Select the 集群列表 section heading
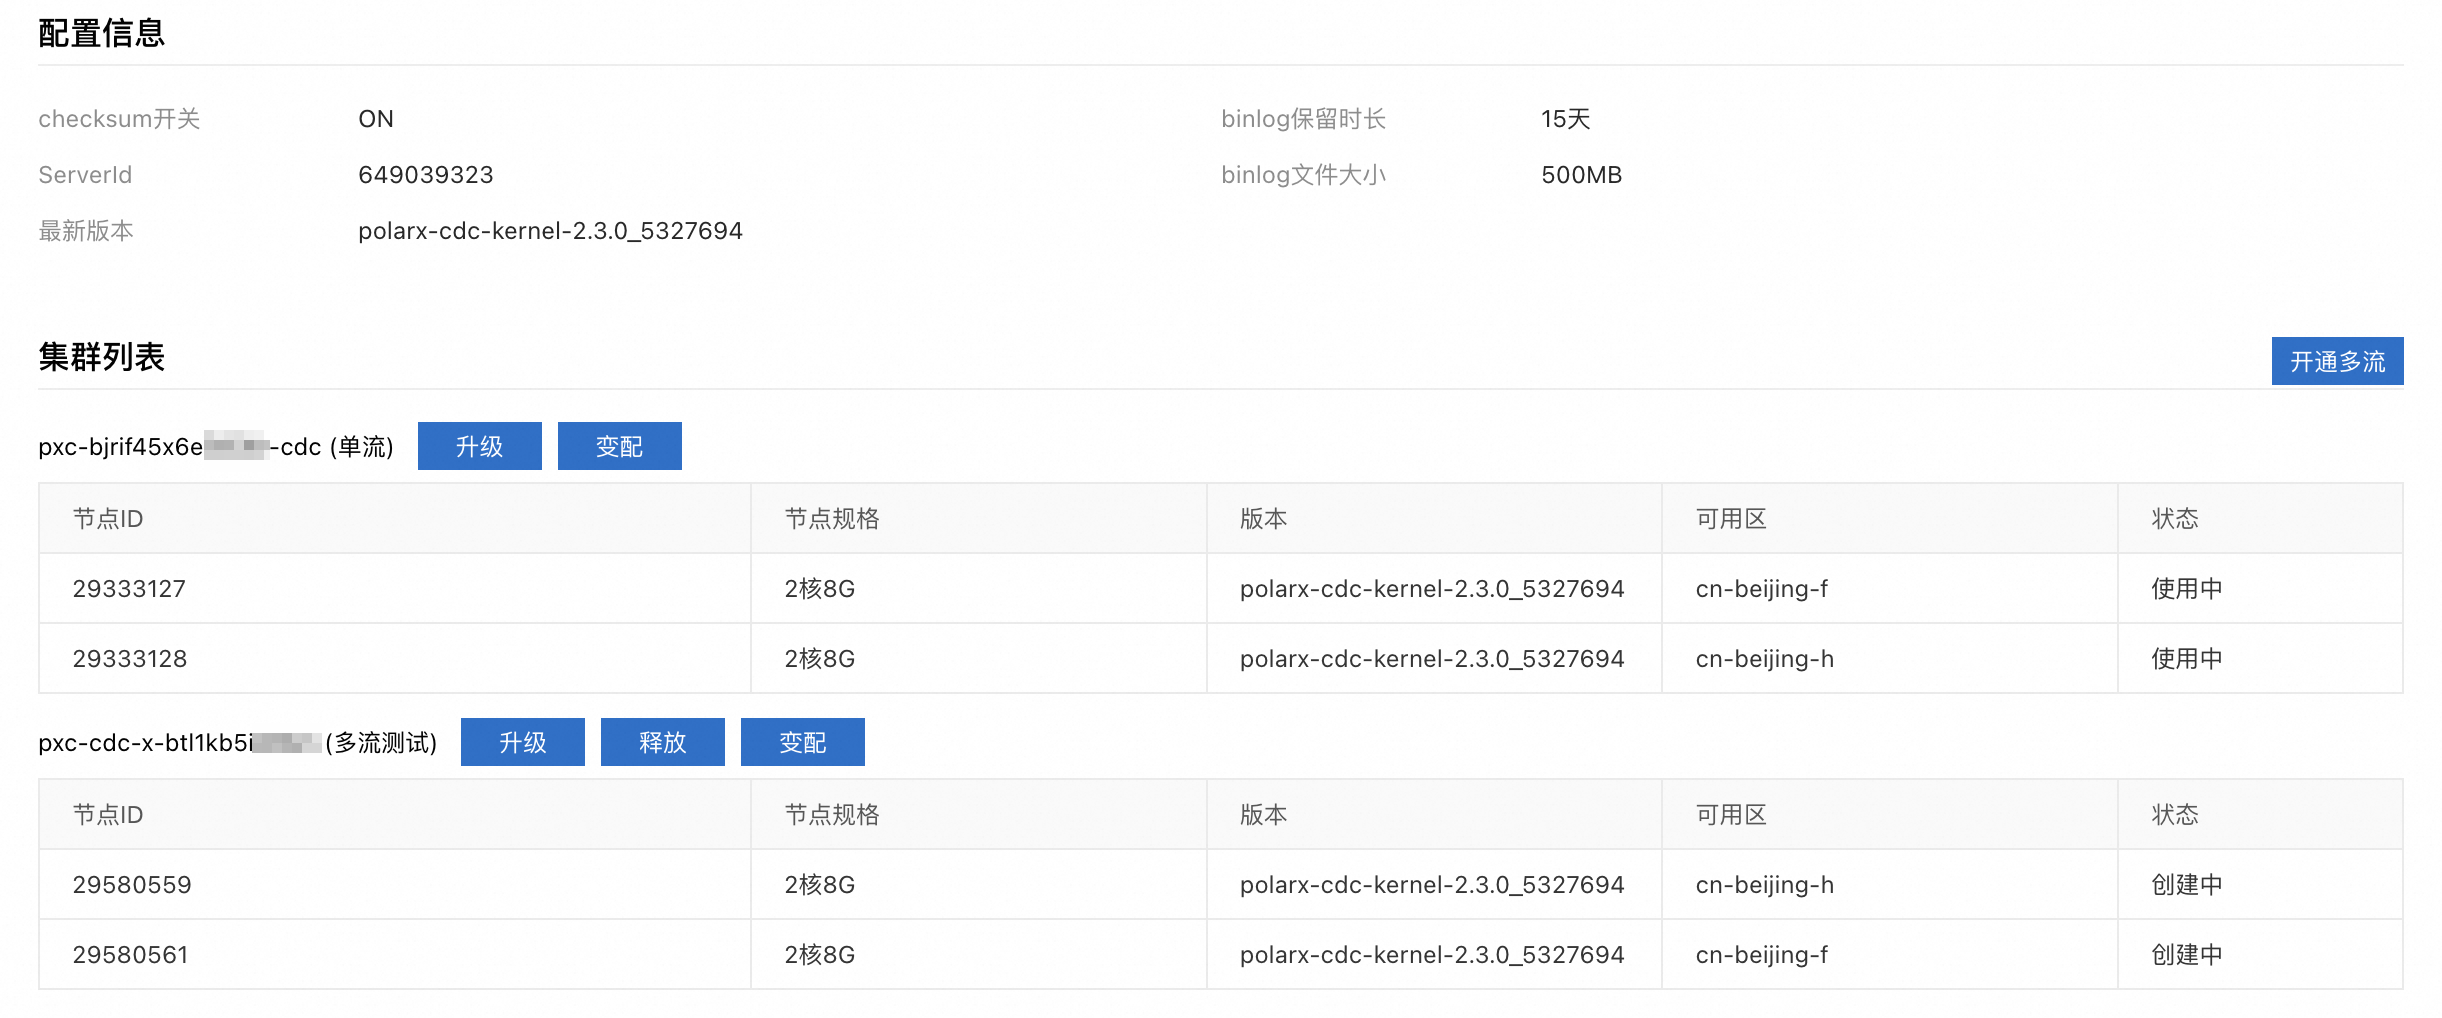This screenshot has height=1018, width=2442. coord(101,357)
